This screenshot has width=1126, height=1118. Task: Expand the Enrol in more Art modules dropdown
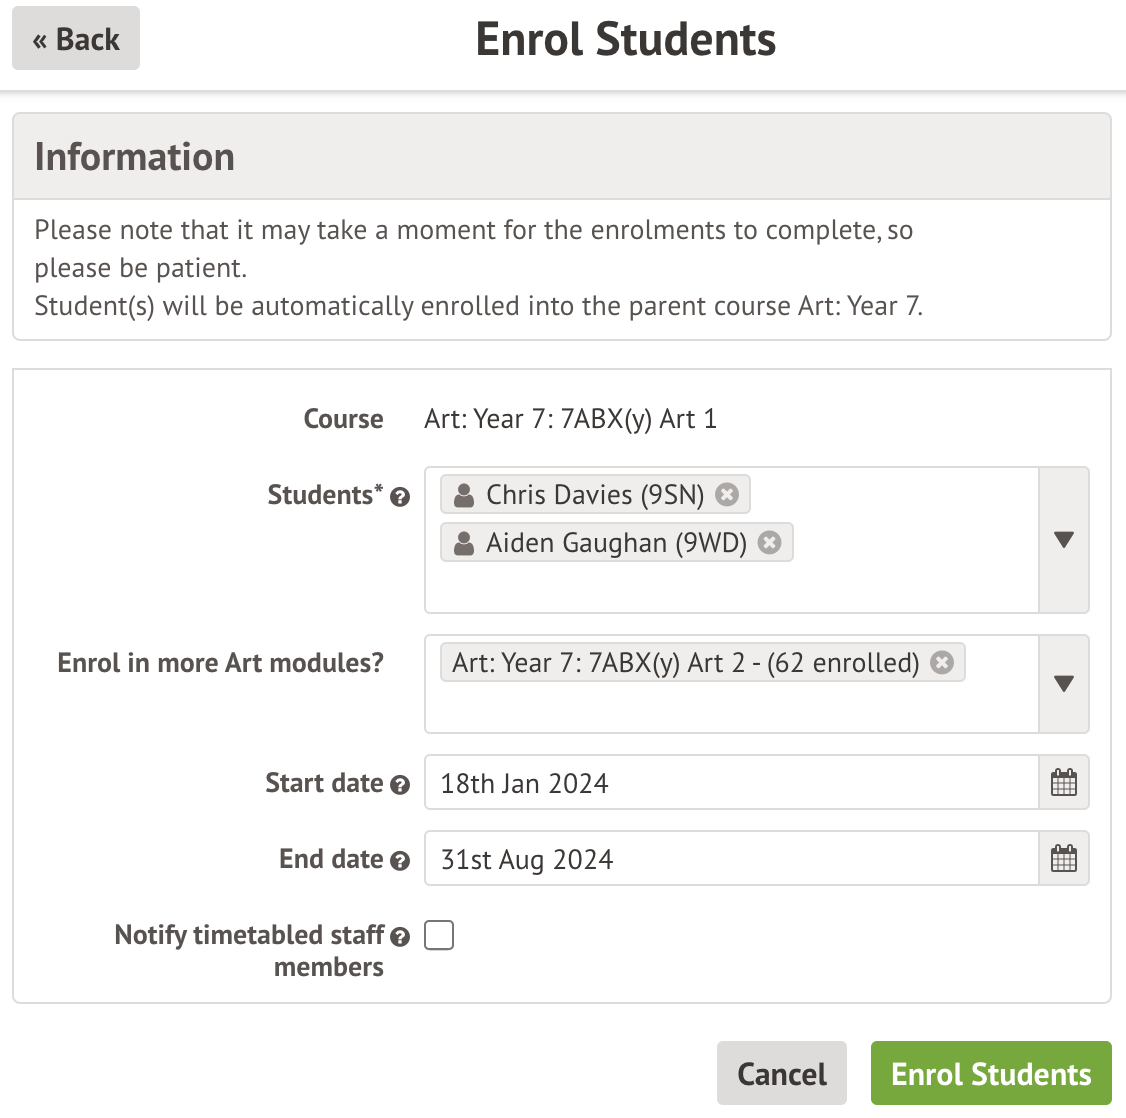click(1064, 684)
